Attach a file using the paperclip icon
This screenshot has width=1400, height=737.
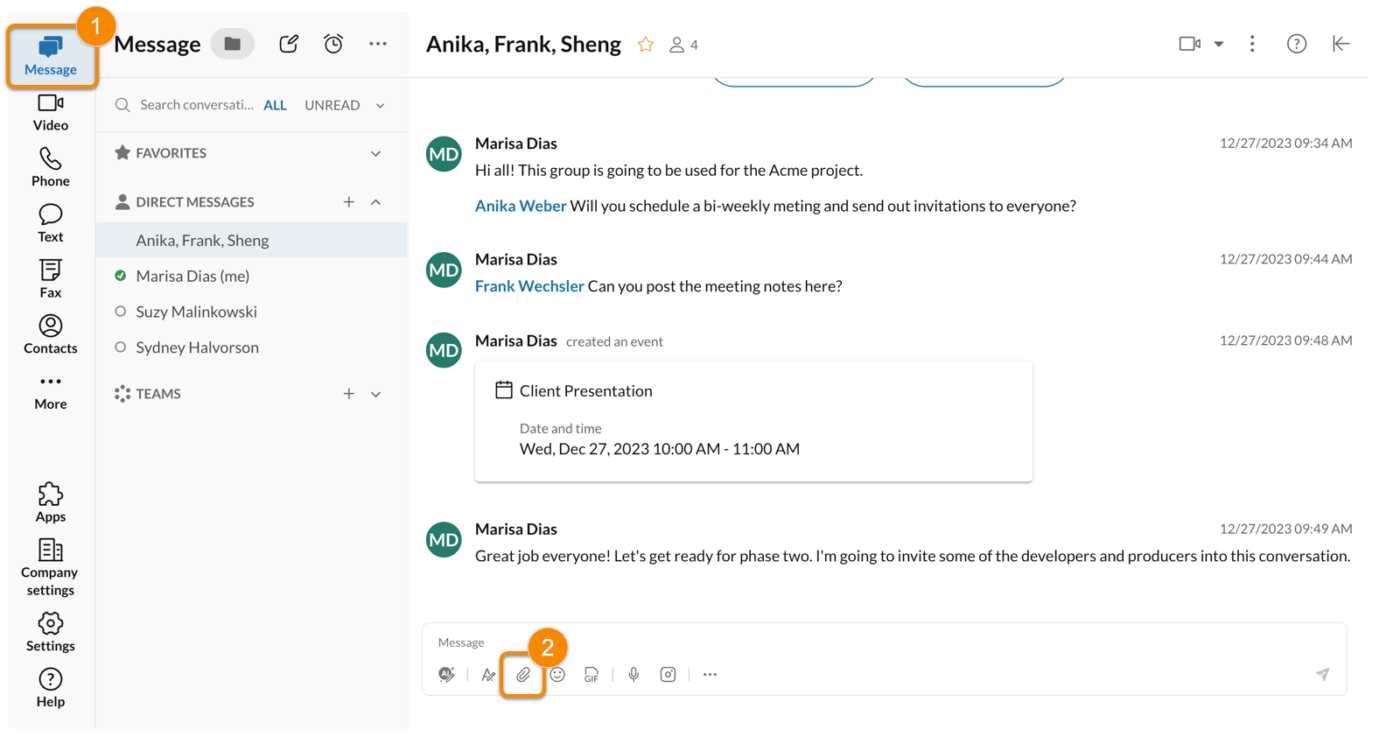click(523, 674)
